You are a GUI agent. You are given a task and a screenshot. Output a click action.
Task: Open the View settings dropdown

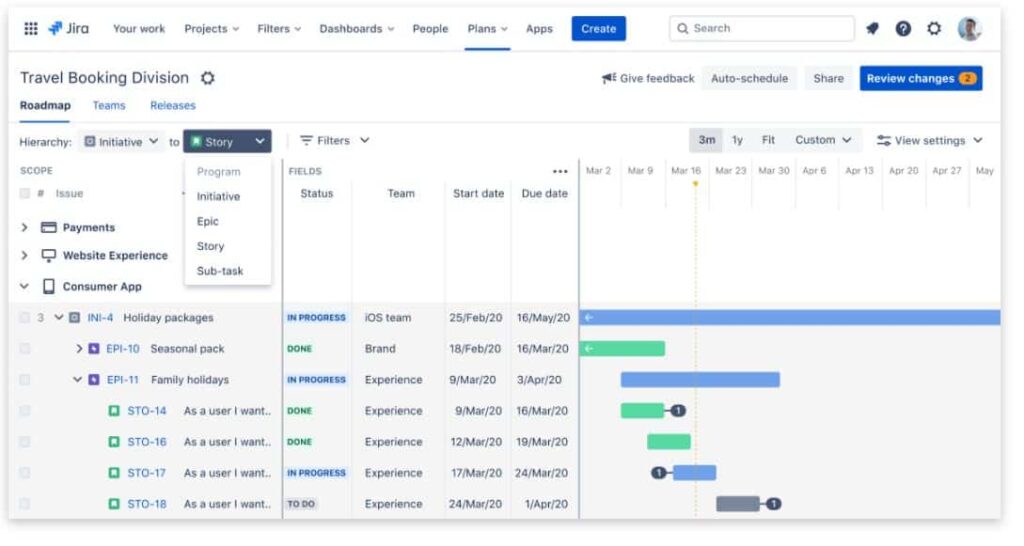click(929, 140)
